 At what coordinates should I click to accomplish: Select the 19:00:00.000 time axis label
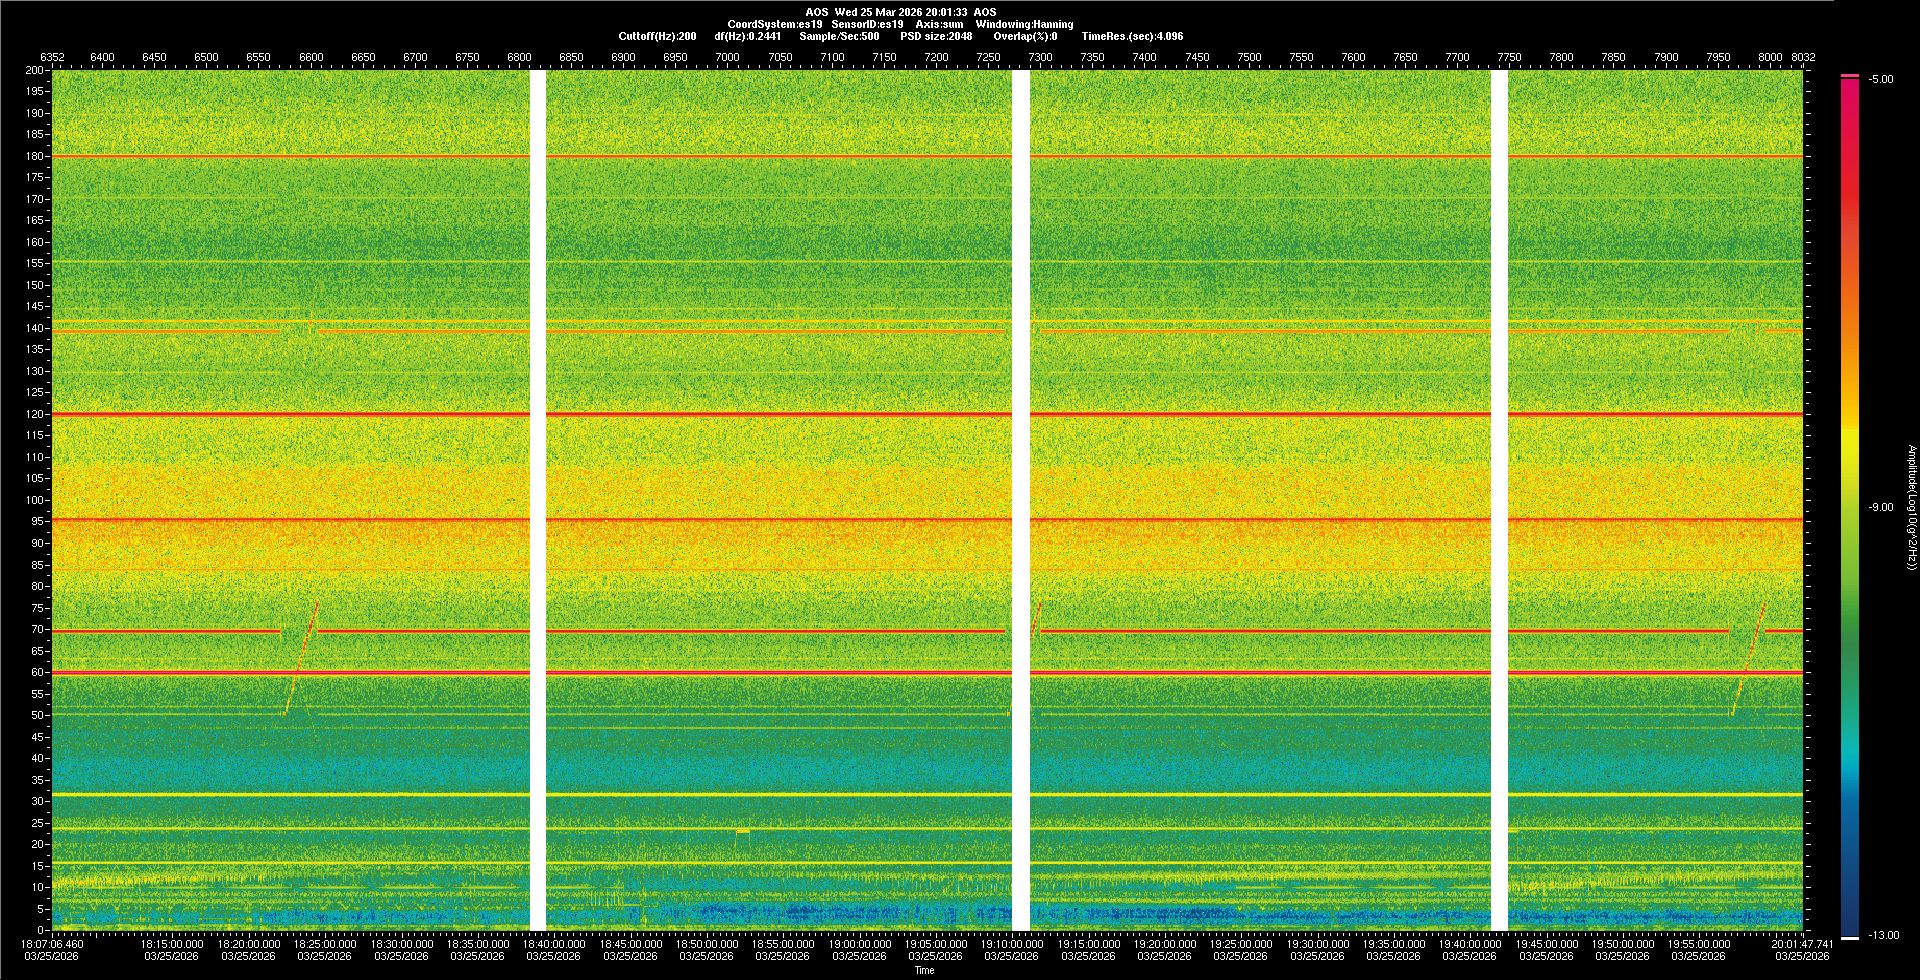click(860, 944)
